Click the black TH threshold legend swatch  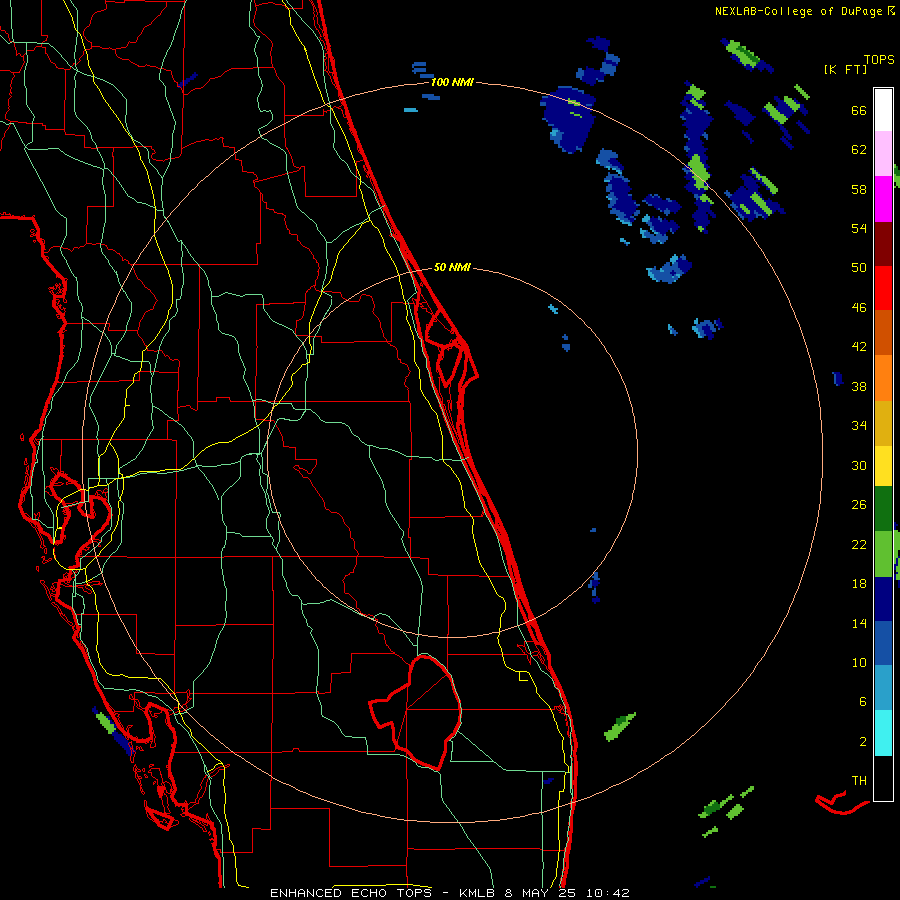(x=883, y=778)
